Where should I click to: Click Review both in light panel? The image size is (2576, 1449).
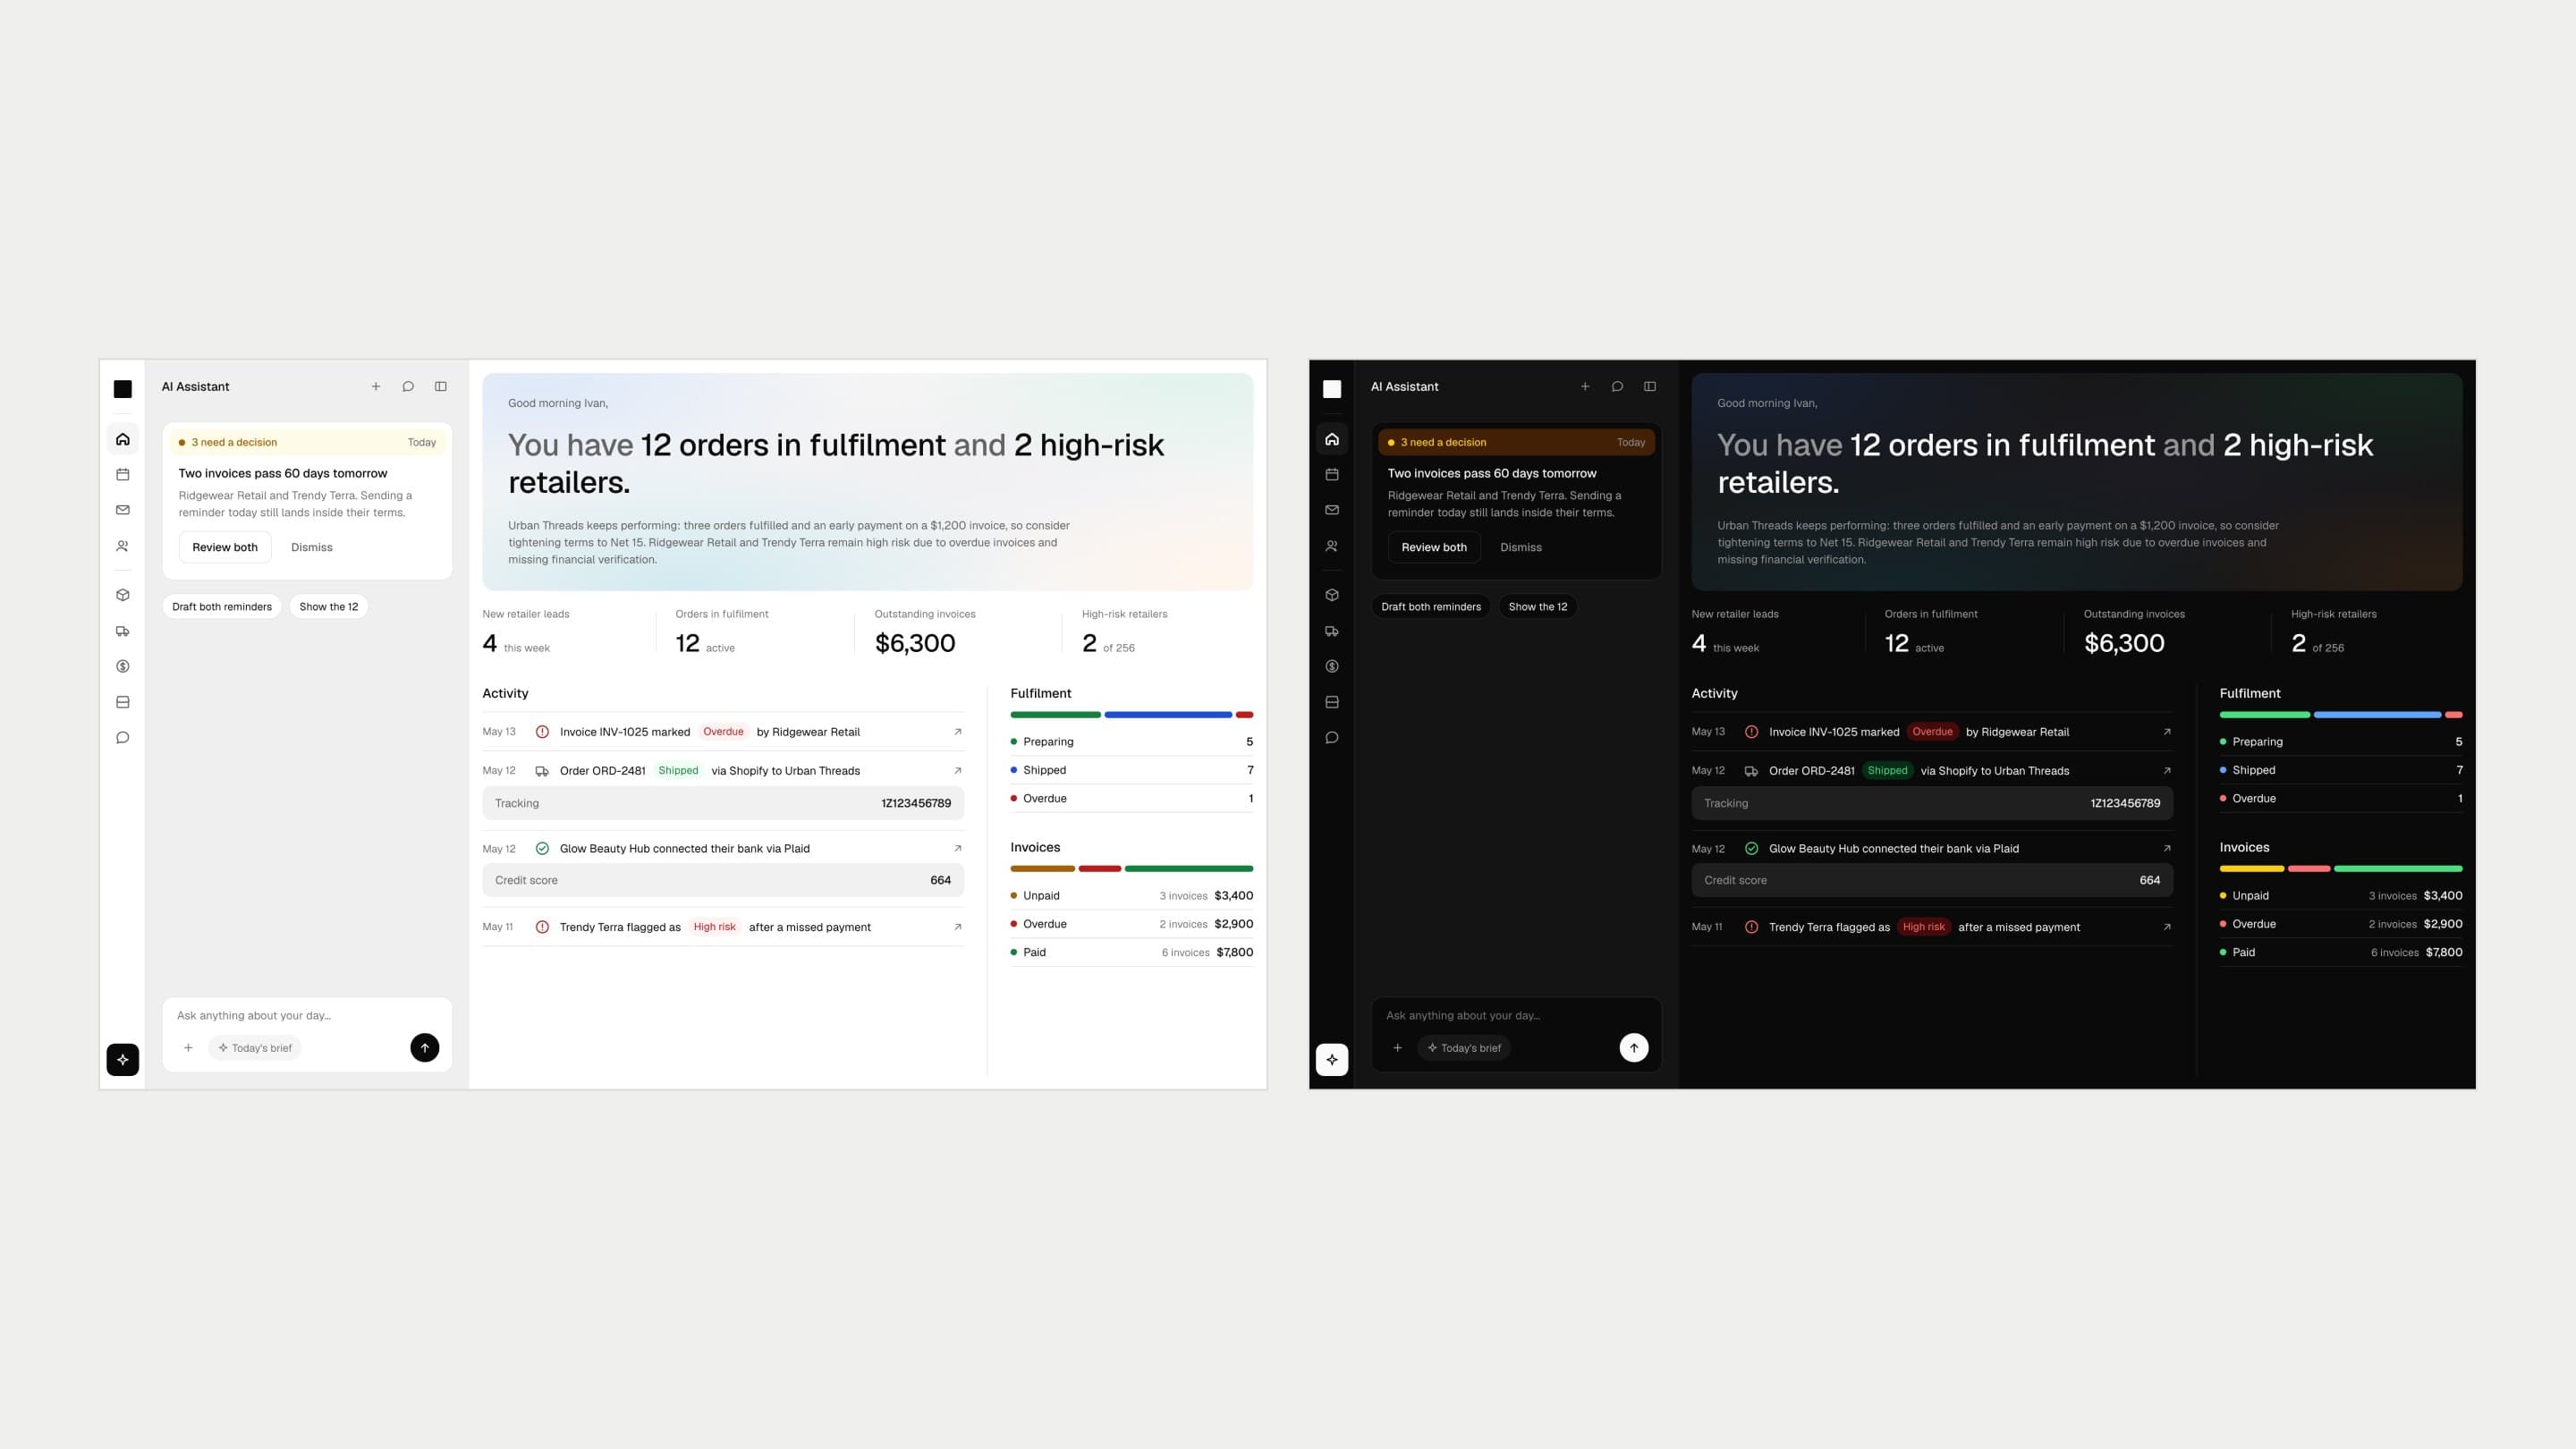(x=225, y=547)
